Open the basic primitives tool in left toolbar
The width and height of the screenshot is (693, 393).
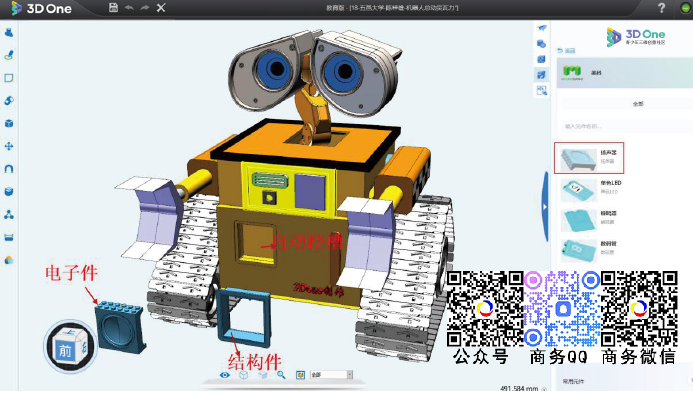[x=9, y=32]
